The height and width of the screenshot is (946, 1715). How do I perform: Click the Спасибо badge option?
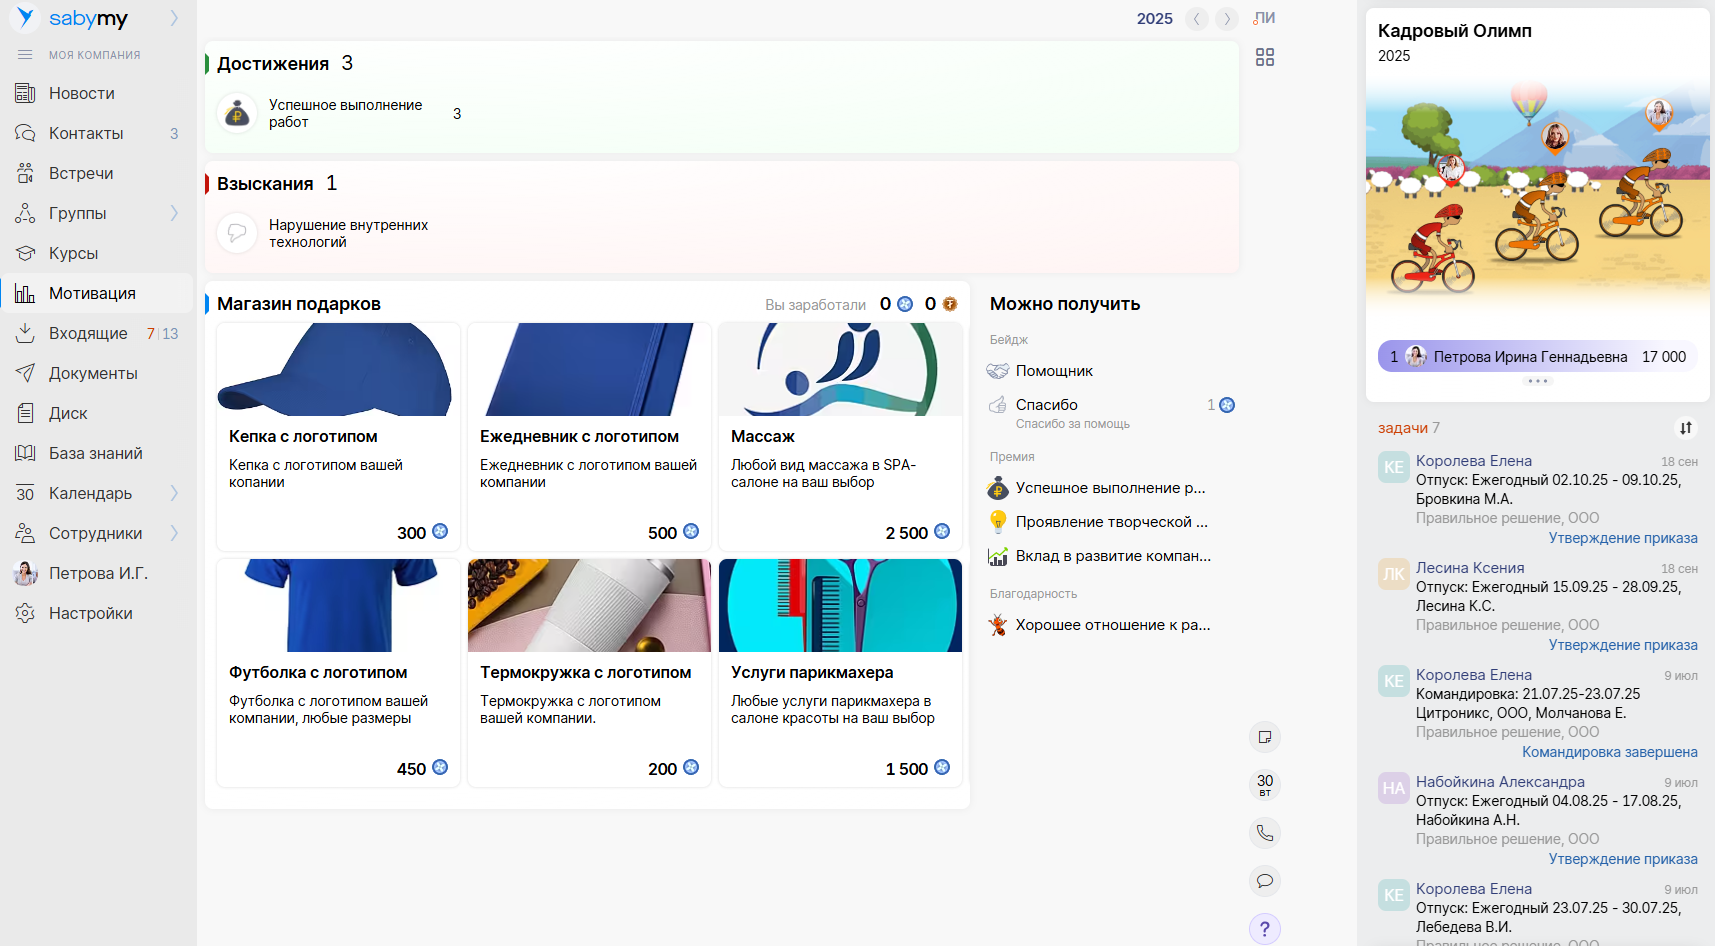click(1046, 405)
